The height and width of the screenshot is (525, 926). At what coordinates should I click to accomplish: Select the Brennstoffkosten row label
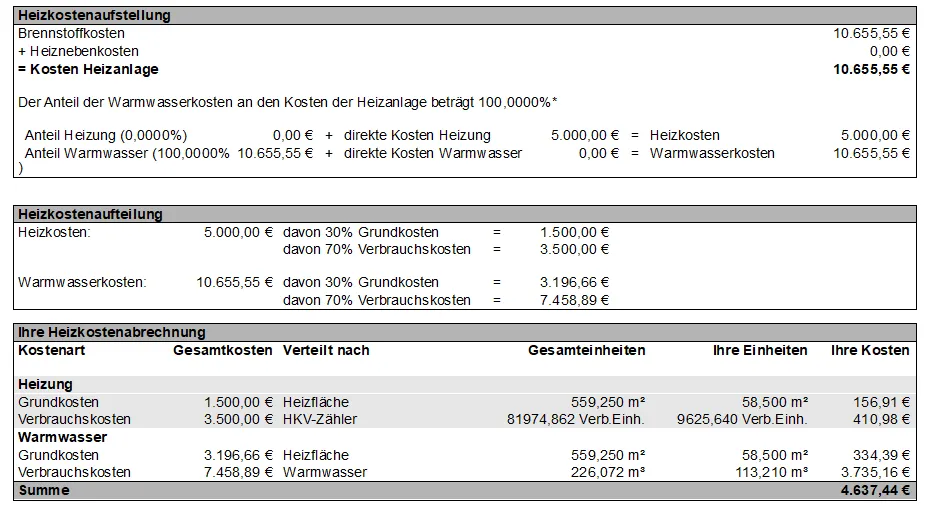point(71,33)
